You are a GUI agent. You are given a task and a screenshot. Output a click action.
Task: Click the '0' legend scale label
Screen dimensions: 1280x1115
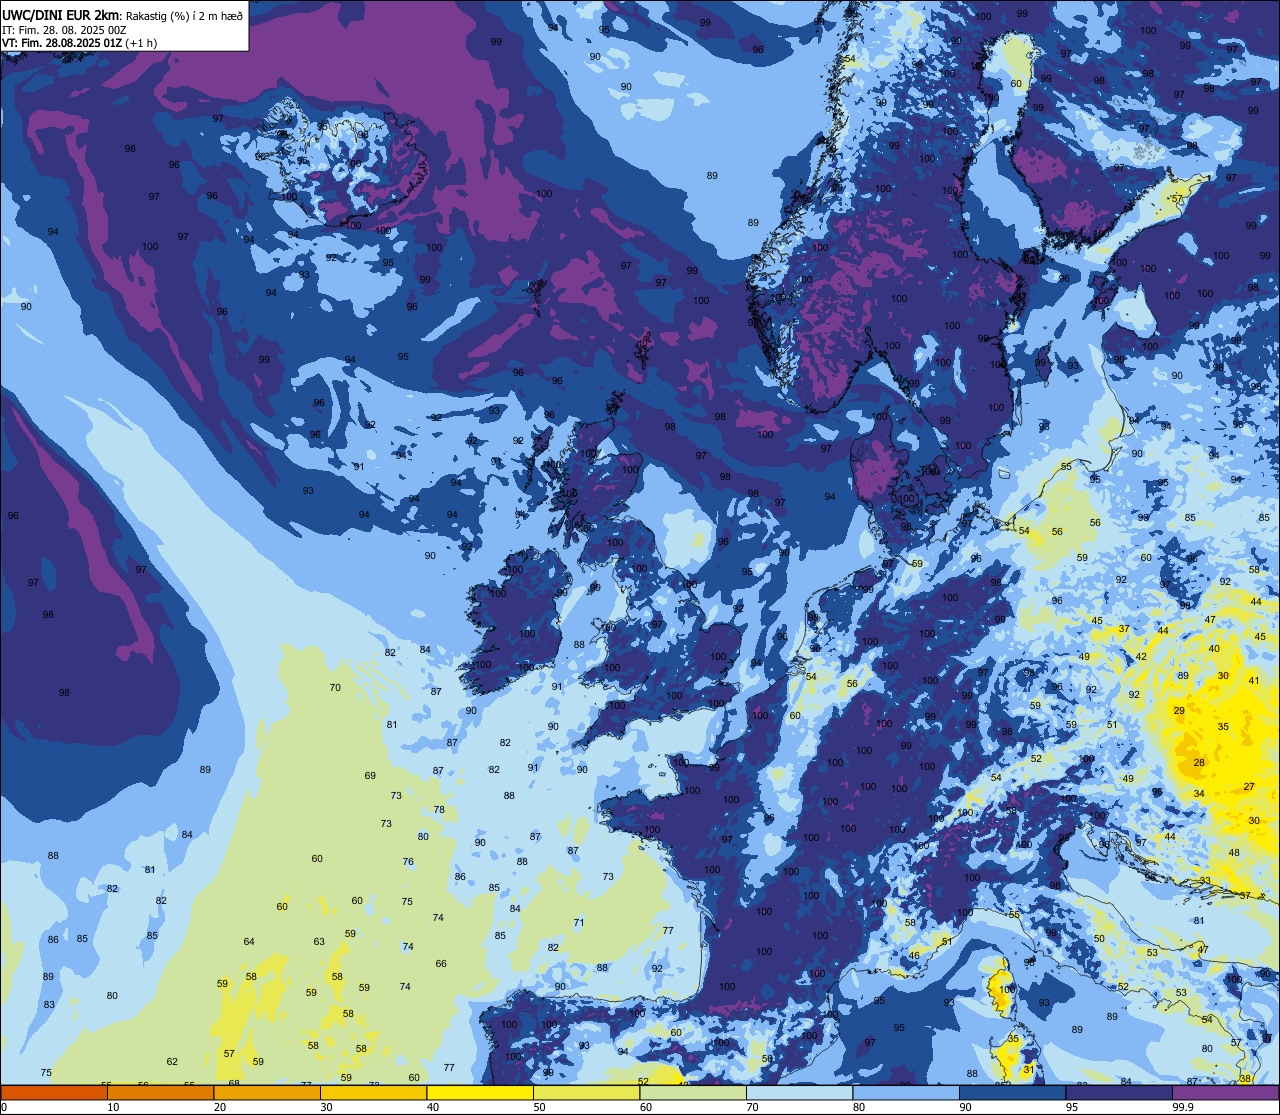tap(5, 1107)
